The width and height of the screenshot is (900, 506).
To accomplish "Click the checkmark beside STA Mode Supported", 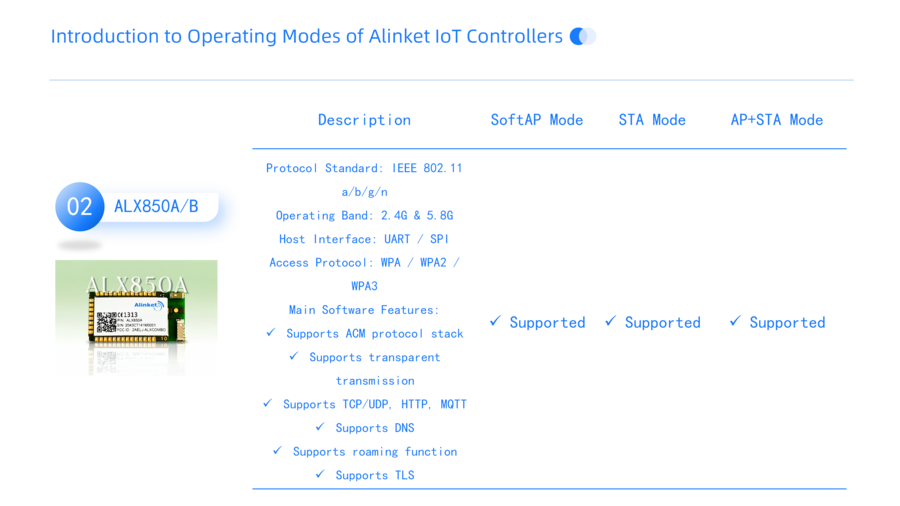I will pos(611,321).
